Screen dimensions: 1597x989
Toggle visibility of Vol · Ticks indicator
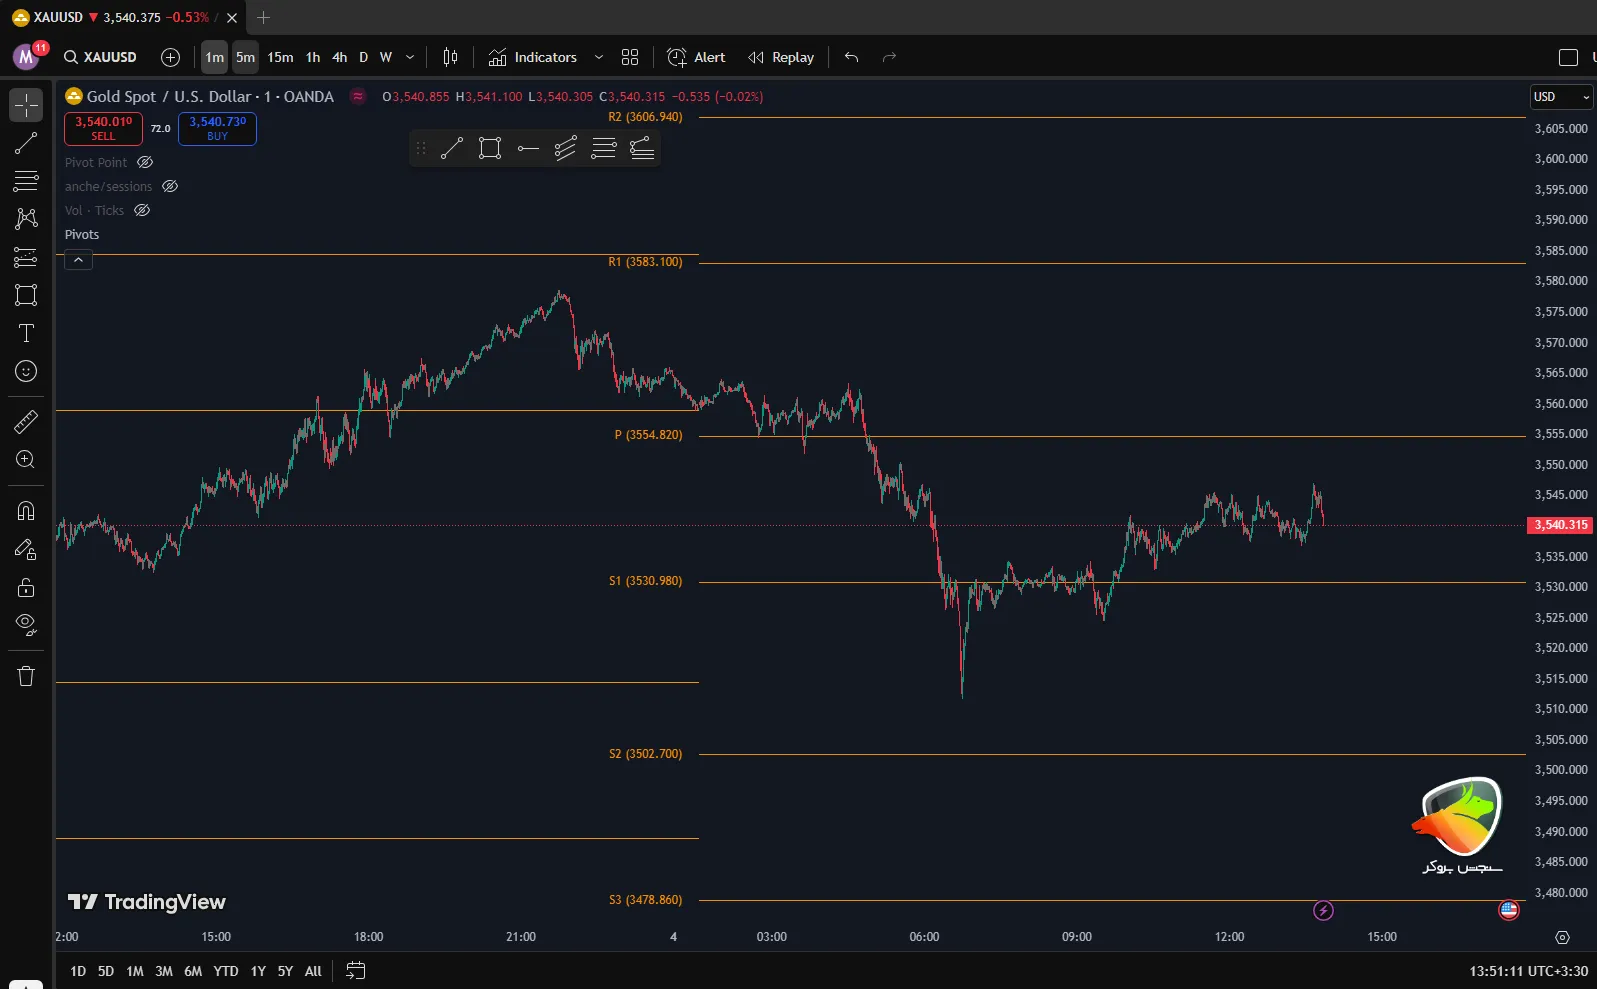[142, 210]
